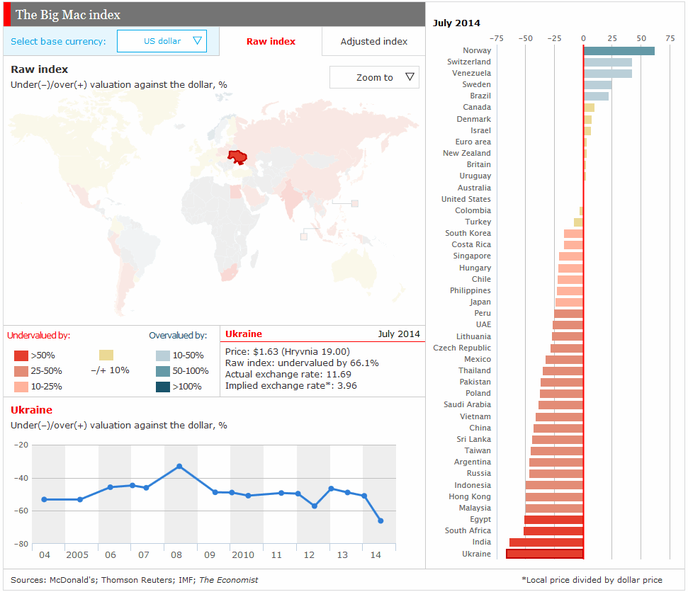Image resolution: width=688 pixels, height=592 pixels.
Task: Click the 25-50% undervalued swatch
Action: (21, 371)
